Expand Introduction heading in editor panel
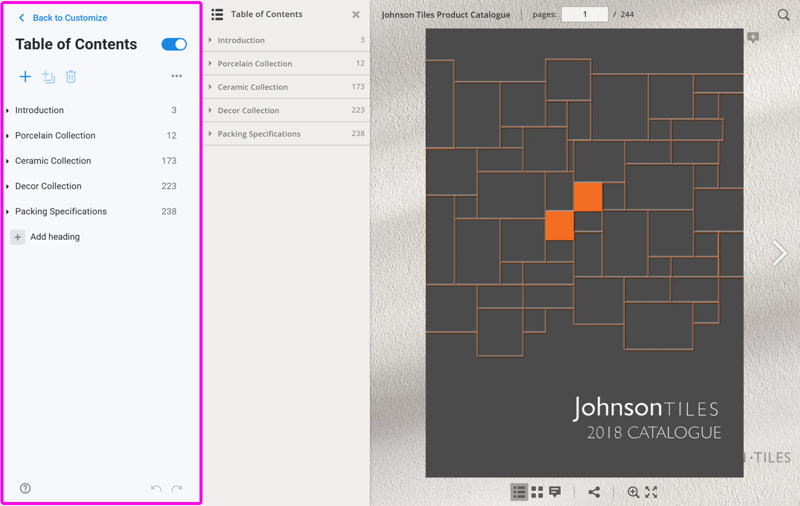 (x=7, y=111)
